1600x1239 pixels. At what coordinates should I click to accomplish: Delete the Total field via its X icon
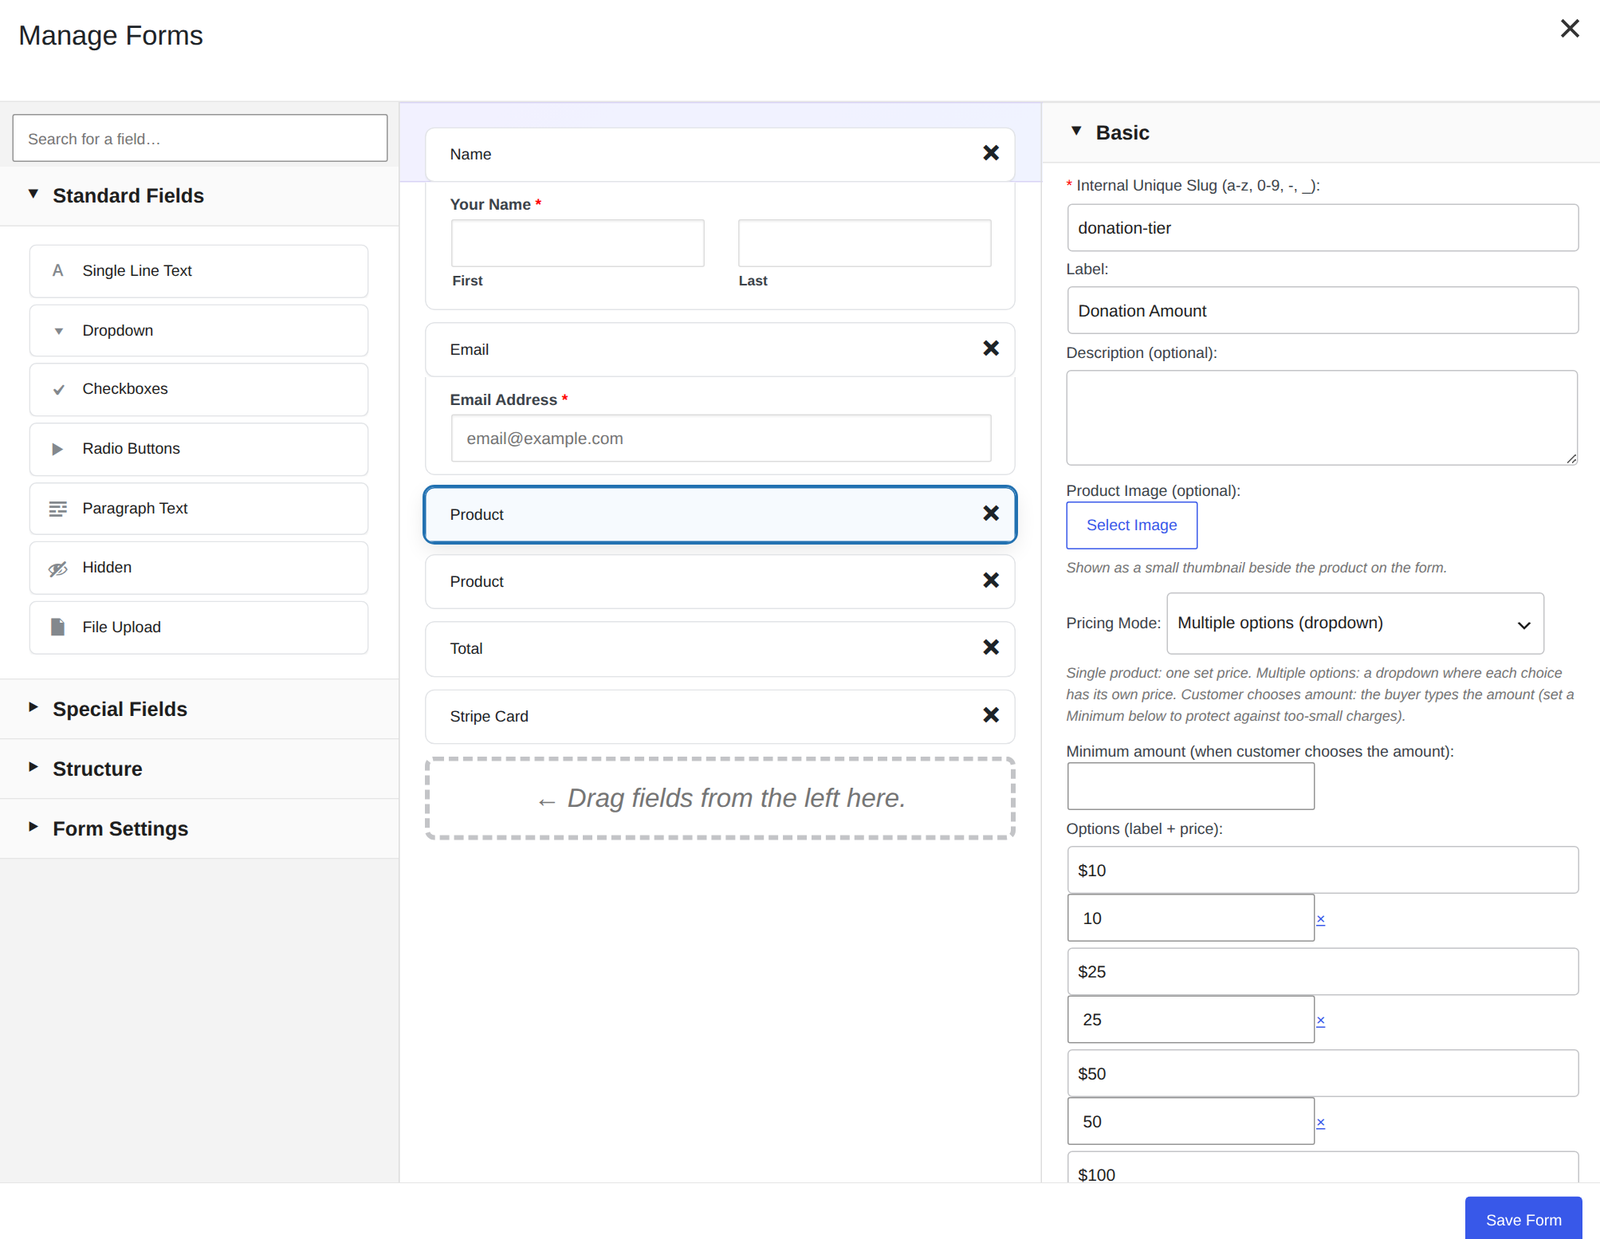click(990, 647)
